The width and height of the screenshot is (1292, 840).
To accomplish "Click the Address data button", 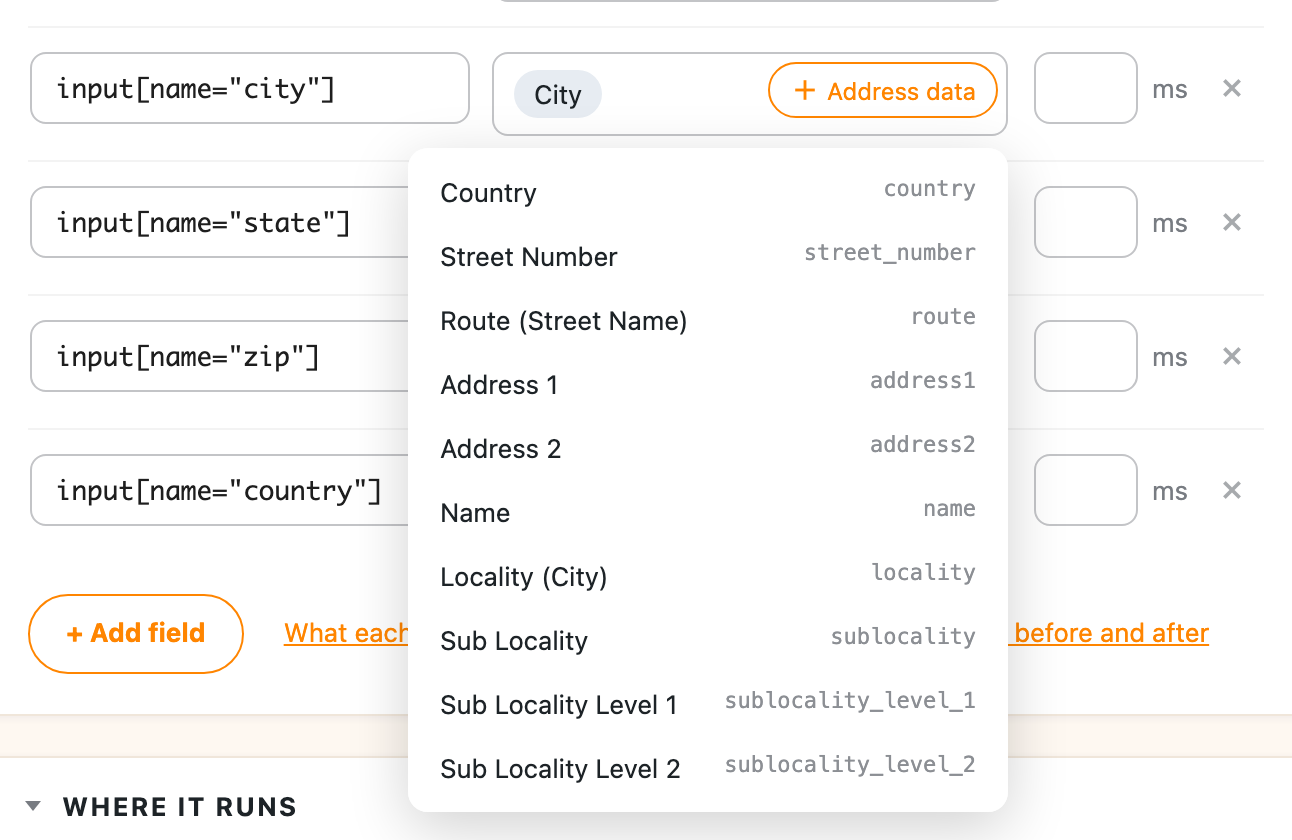I will 883,91.
